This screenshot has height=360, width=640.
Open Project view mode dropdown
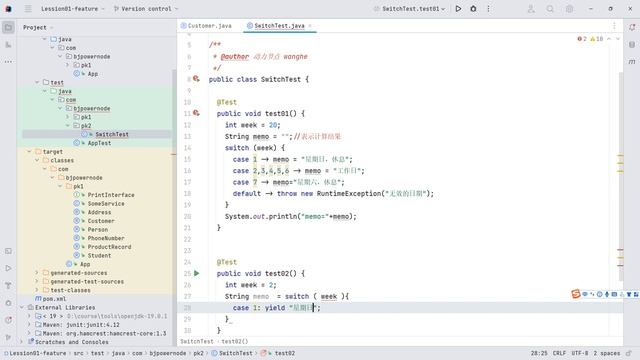point(38,27)
